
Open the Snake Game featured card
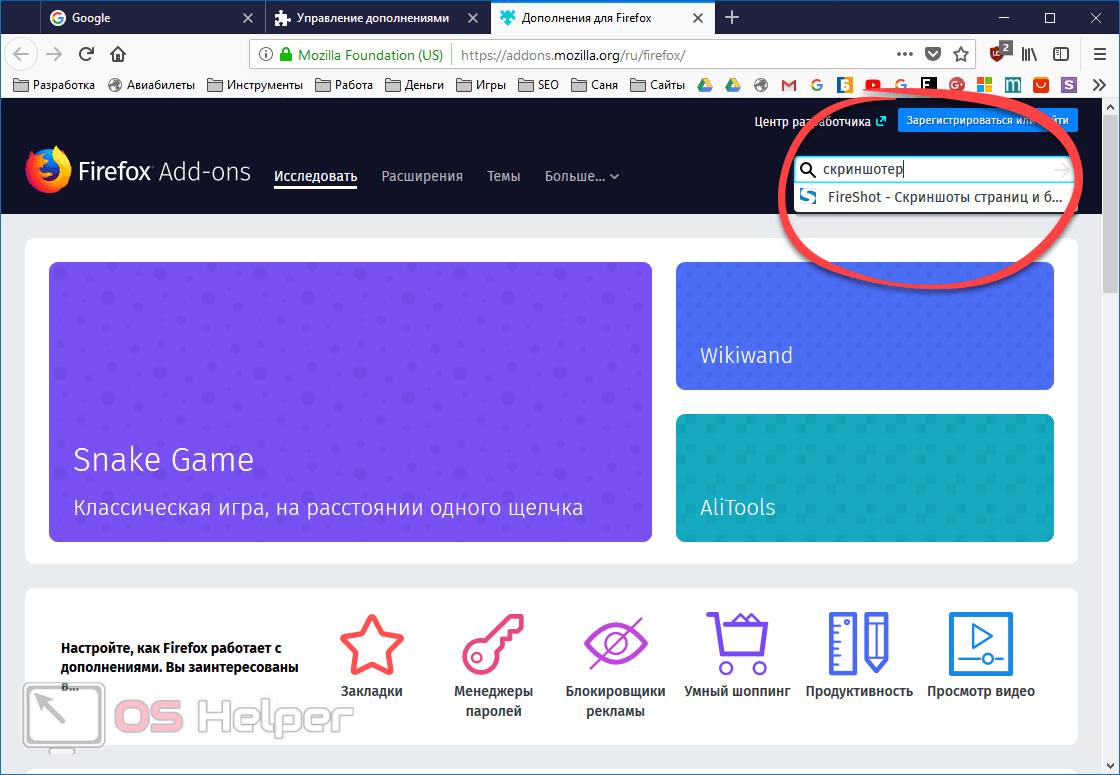pyautogui.click(x=350, y=401)
